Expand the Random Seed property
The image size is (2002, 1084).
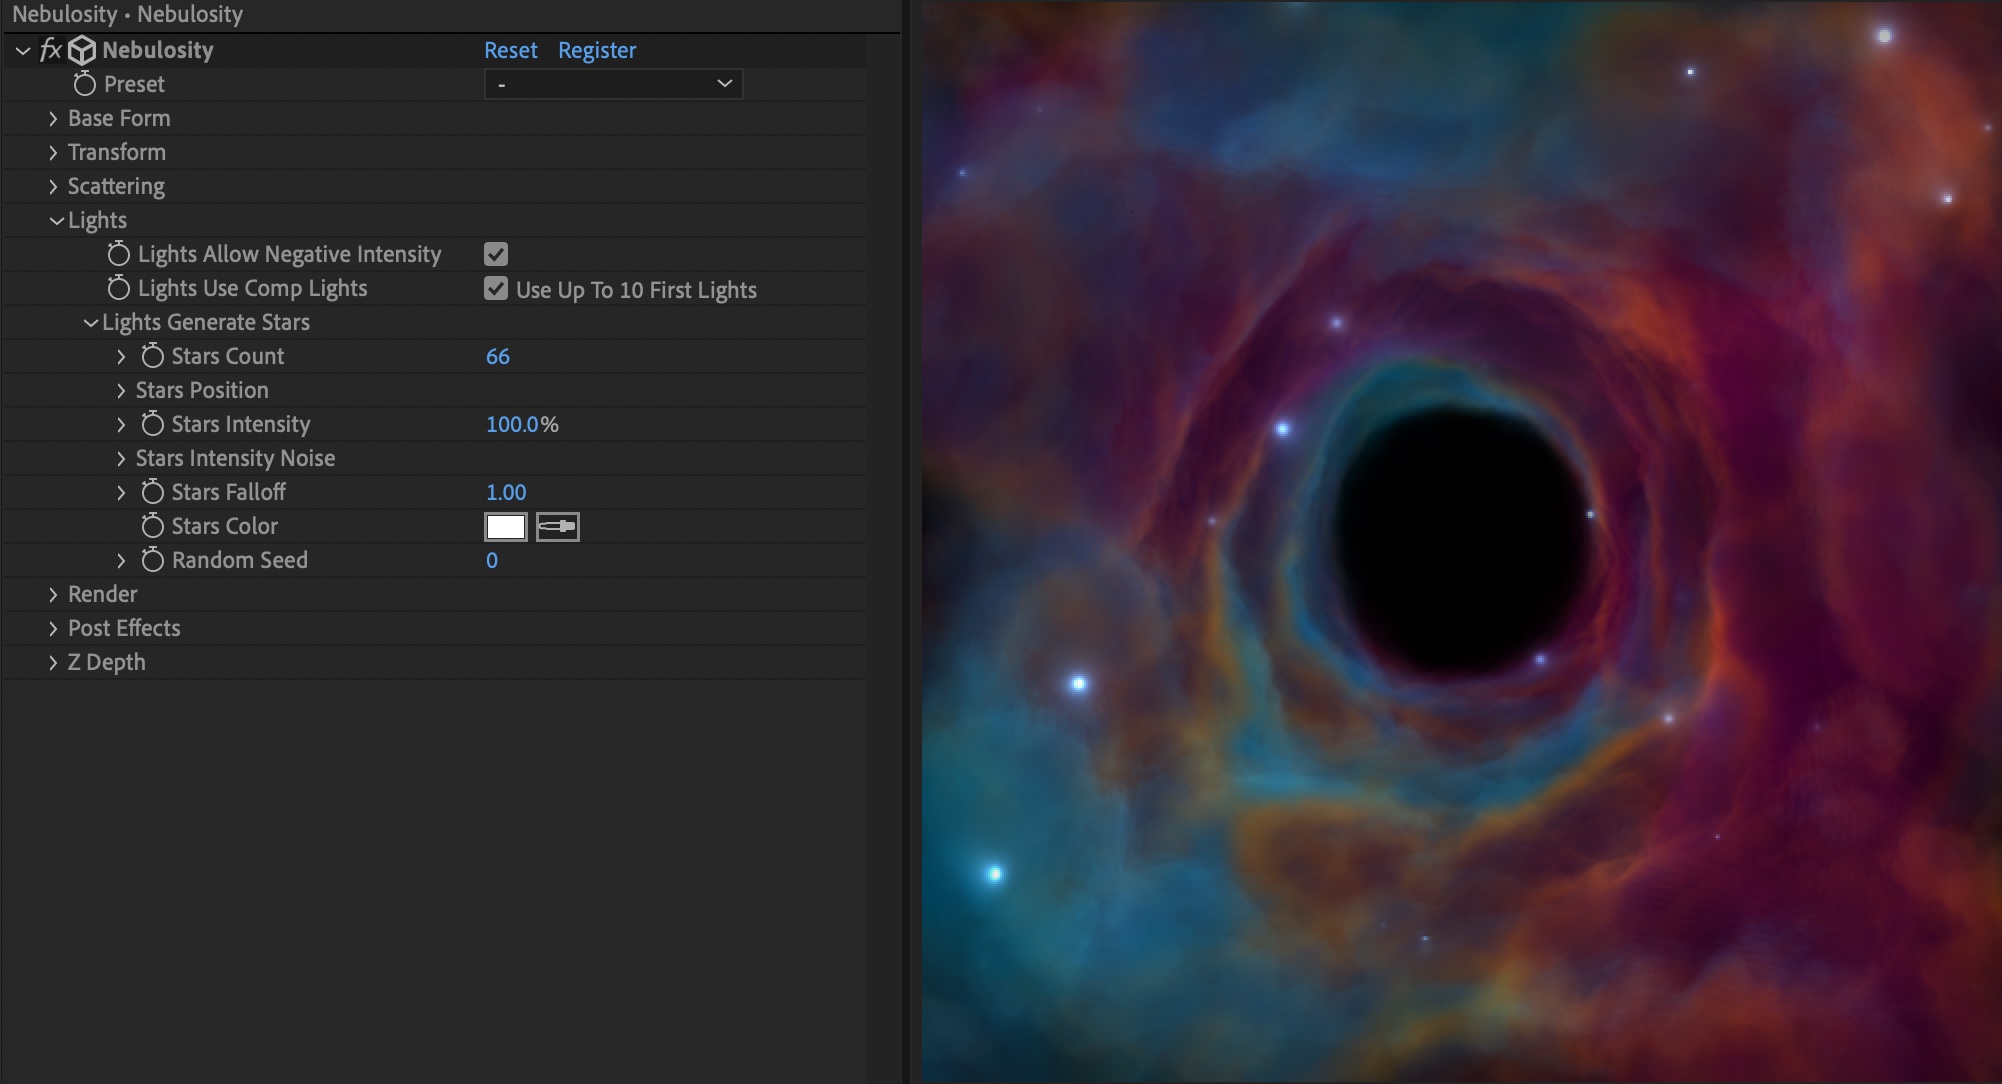tap(121, 560)
